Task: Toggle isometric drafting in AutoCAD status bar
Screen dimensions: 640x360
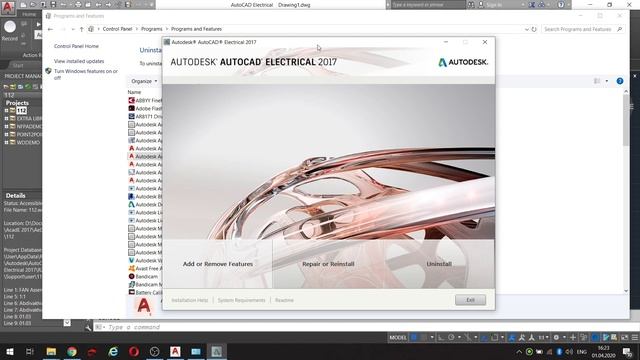Action: pyautogui.click(x=468, y=338)
